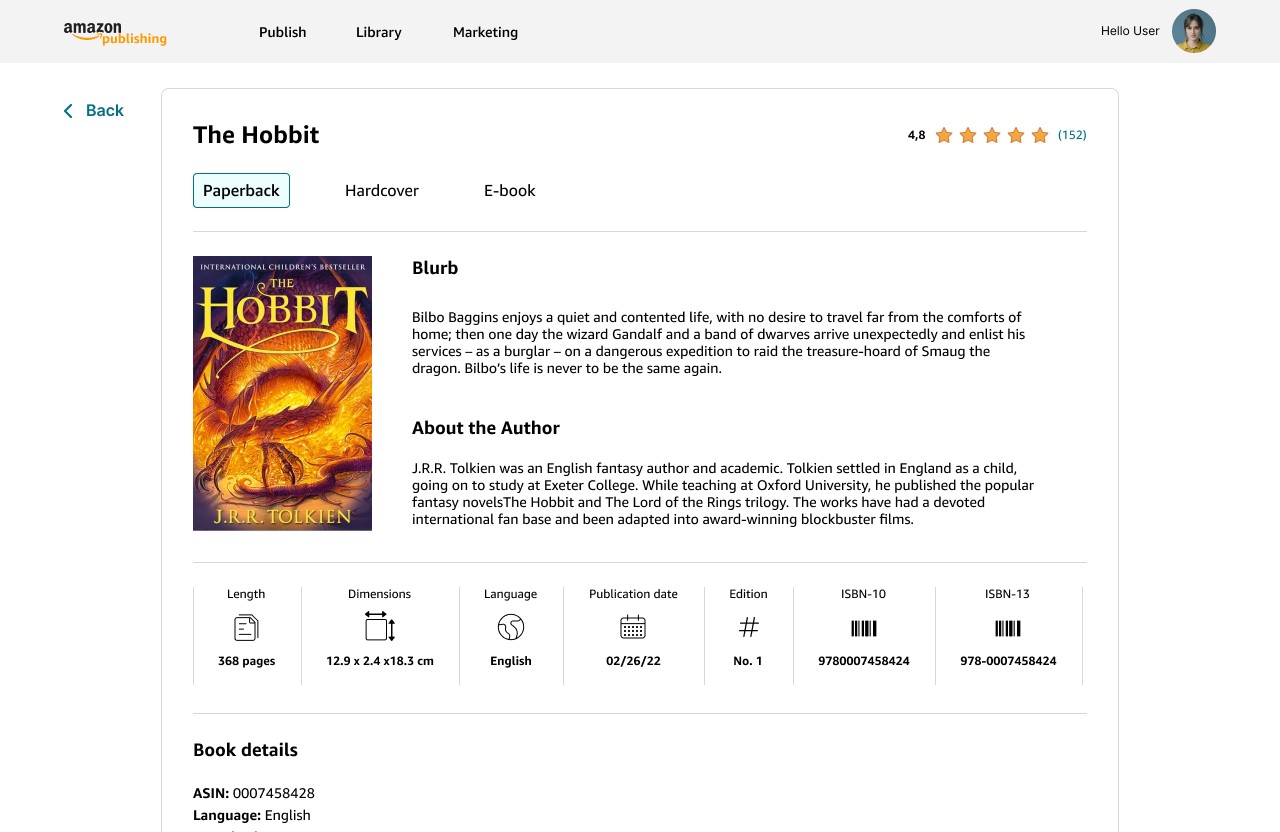The image size is (1280, 832).
Task: Click the Publication date calendar icon
Action: click(x=633, y=627)
